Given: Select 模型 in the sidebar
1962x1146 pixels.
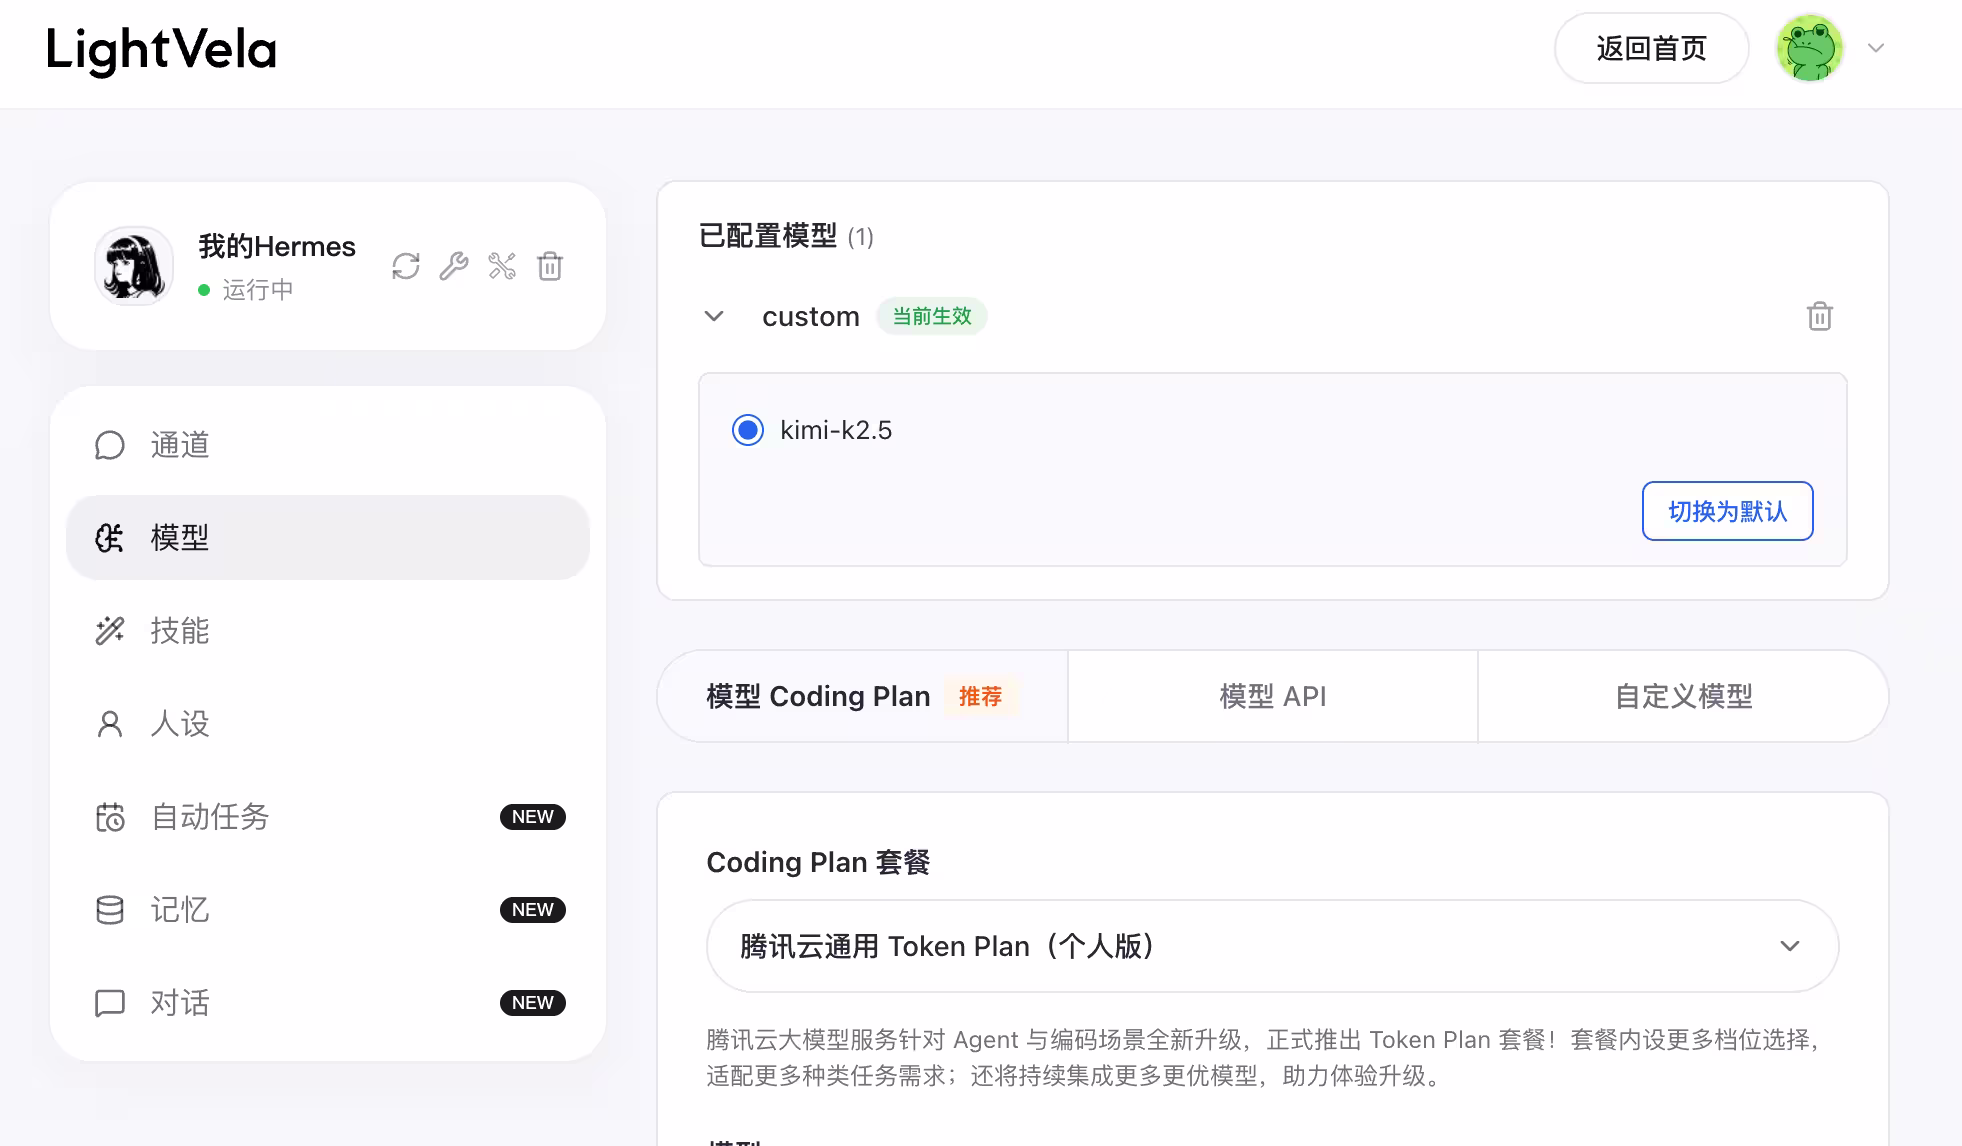Looking at the screenshot, I should [x=328, y=538].
